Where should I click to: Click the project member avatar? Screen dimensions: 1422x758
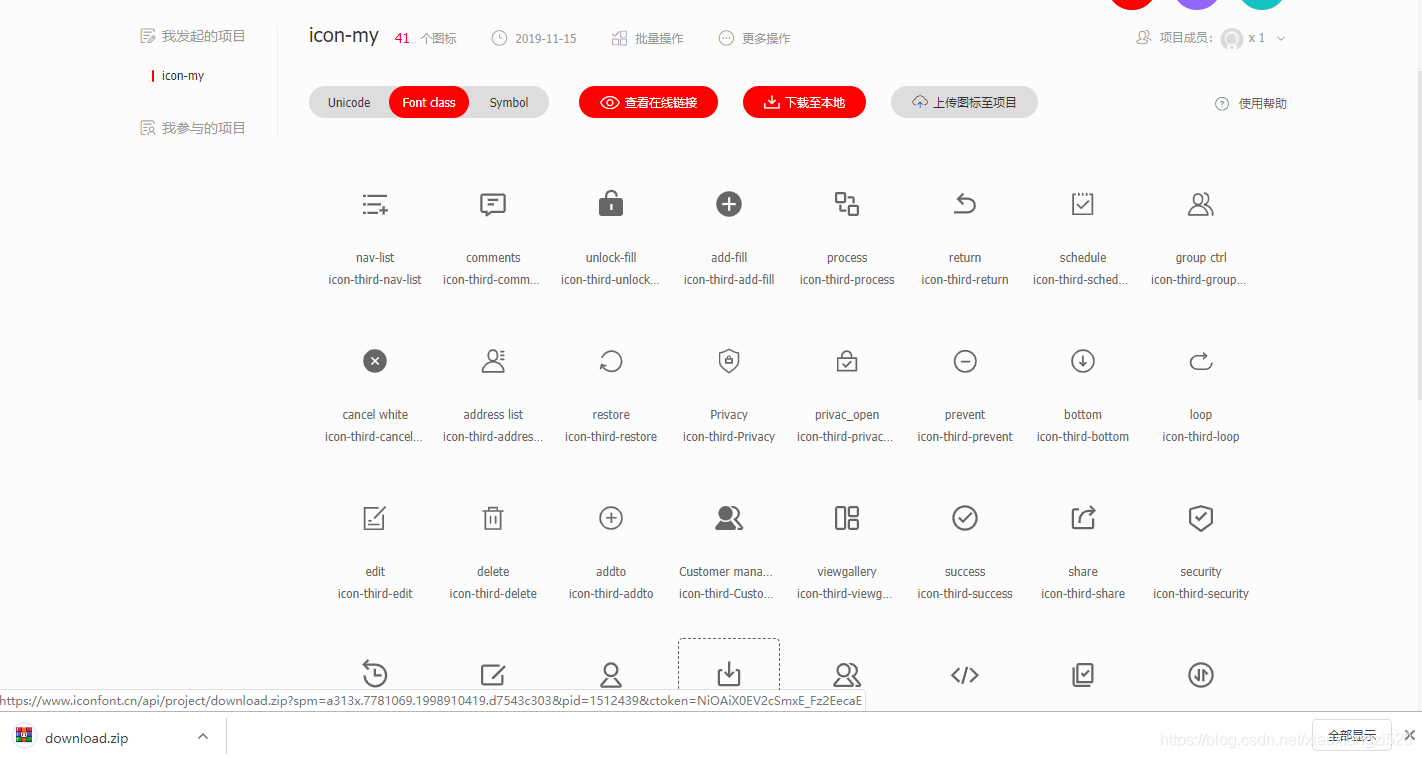click(x=1232, y=38)
